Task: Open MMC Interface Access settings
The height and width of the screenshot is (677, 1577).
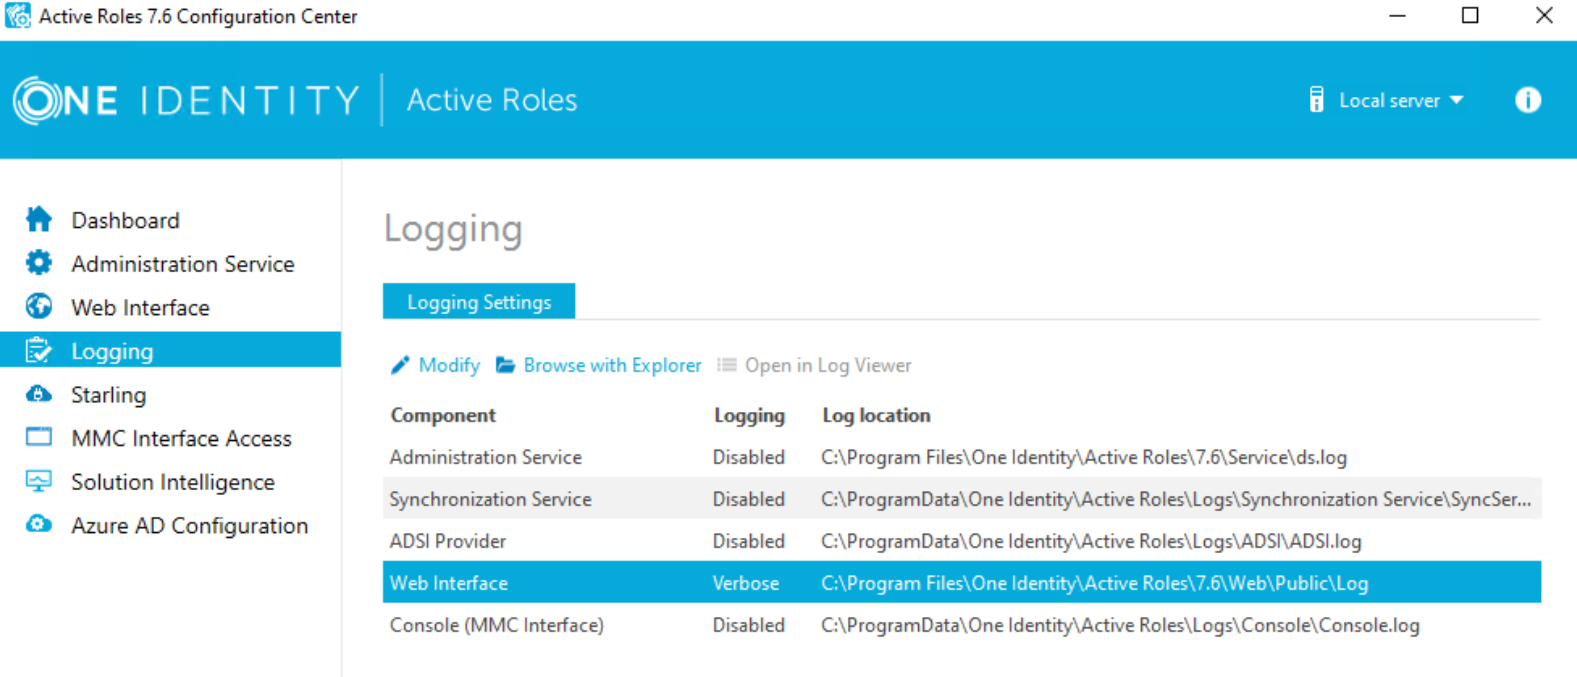Action: click(x=181, y=438)
